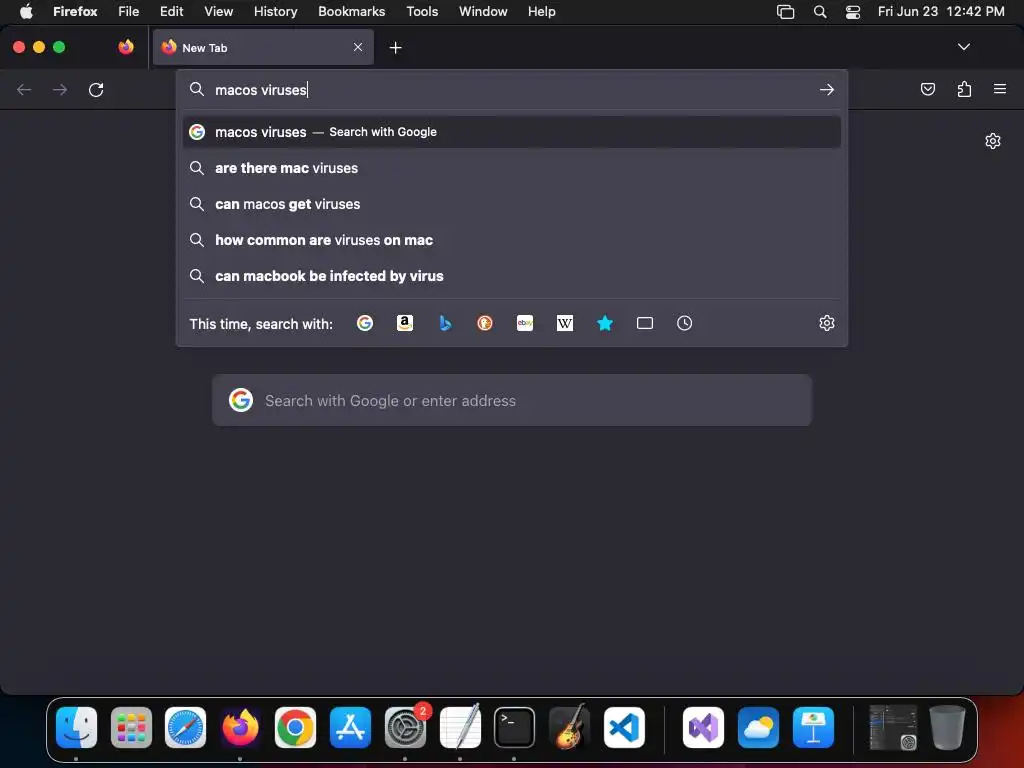1024x768 pixels.
Task: Open the File menu
Action: pyautogui.click(x=129, y=11)
